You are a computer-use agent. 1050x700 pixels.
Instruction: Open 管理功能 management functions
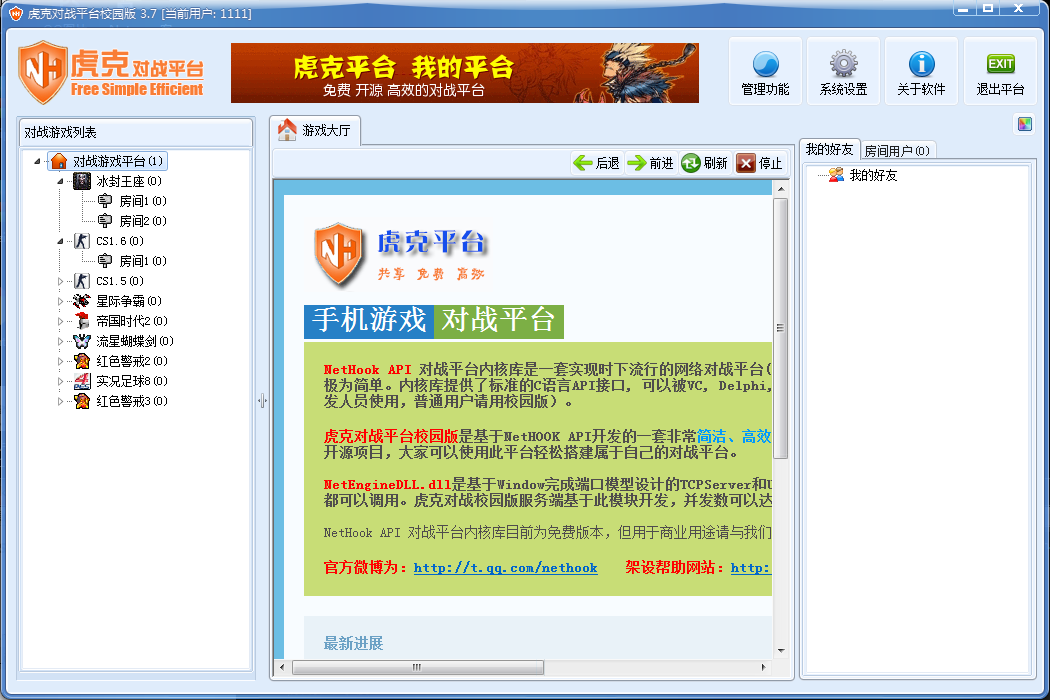coord(765,72)
